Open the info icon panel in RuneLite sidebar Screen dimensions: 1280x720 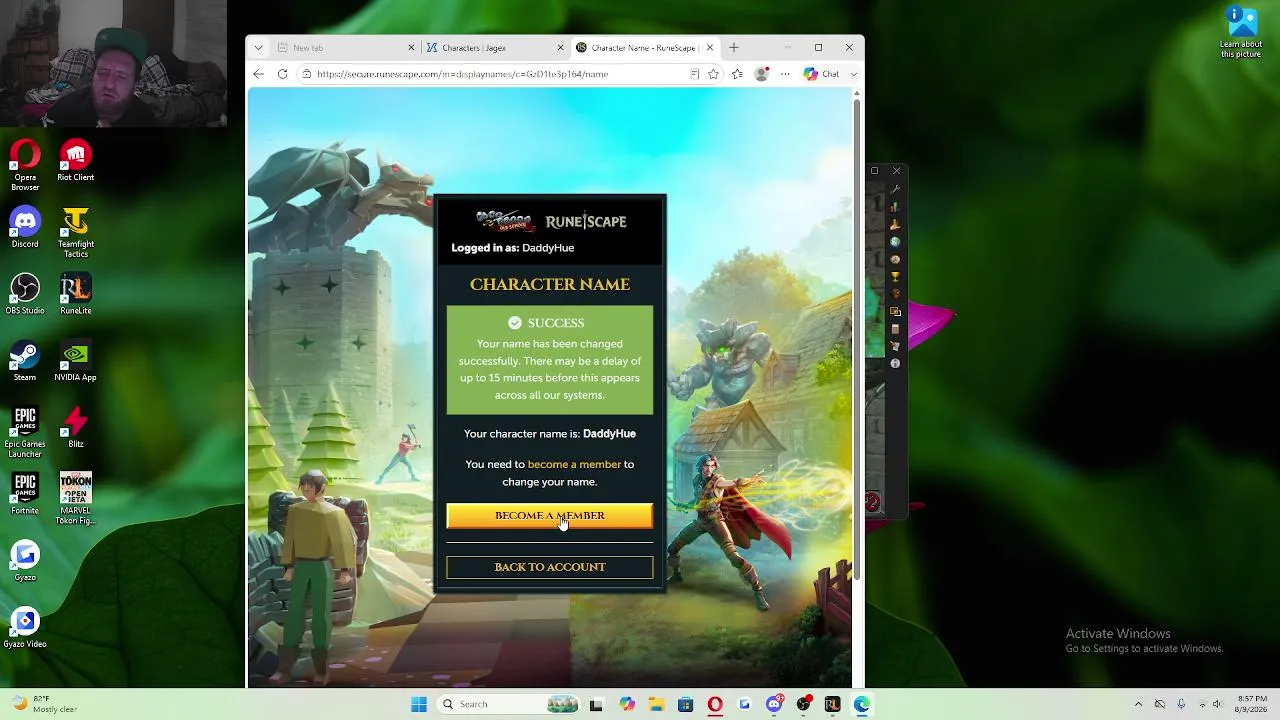895,364
